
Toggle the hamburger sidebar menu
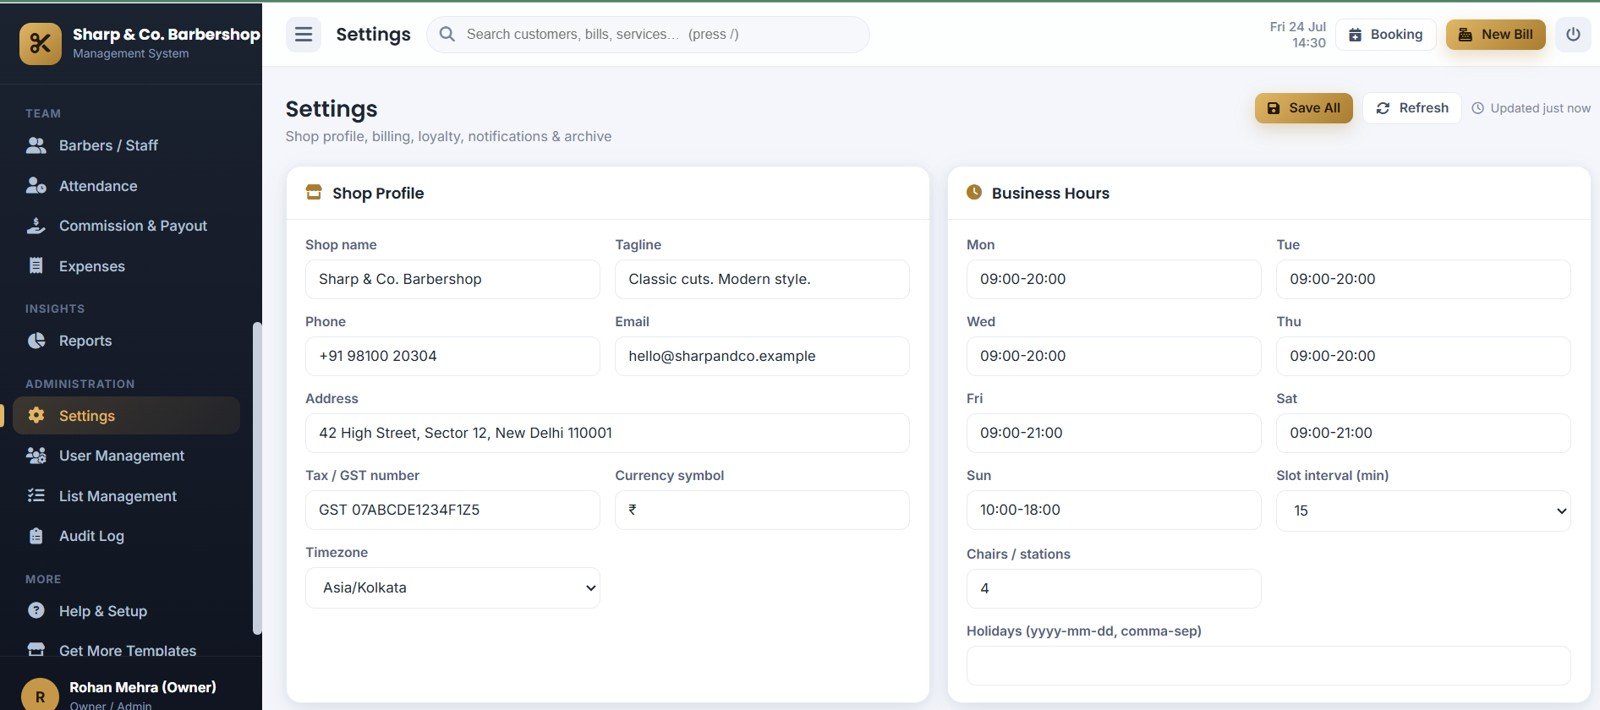304,34
